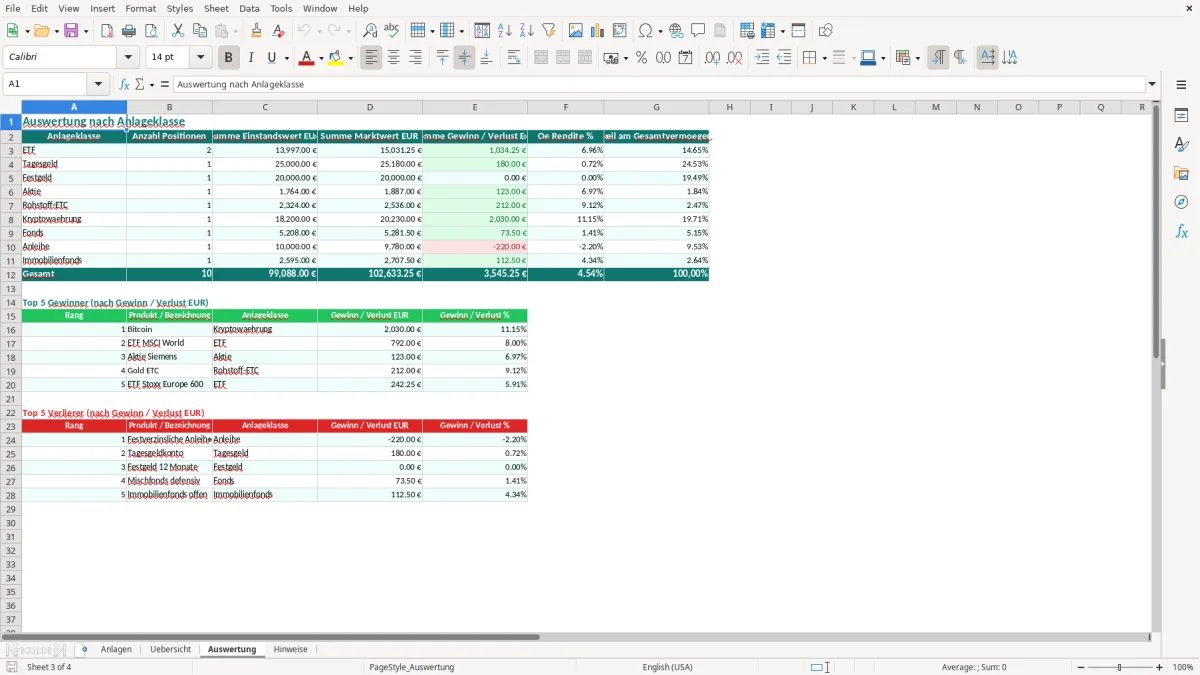1200x675 pixels.
Task: Click the Print icon
Action: [x=129, y=31]
